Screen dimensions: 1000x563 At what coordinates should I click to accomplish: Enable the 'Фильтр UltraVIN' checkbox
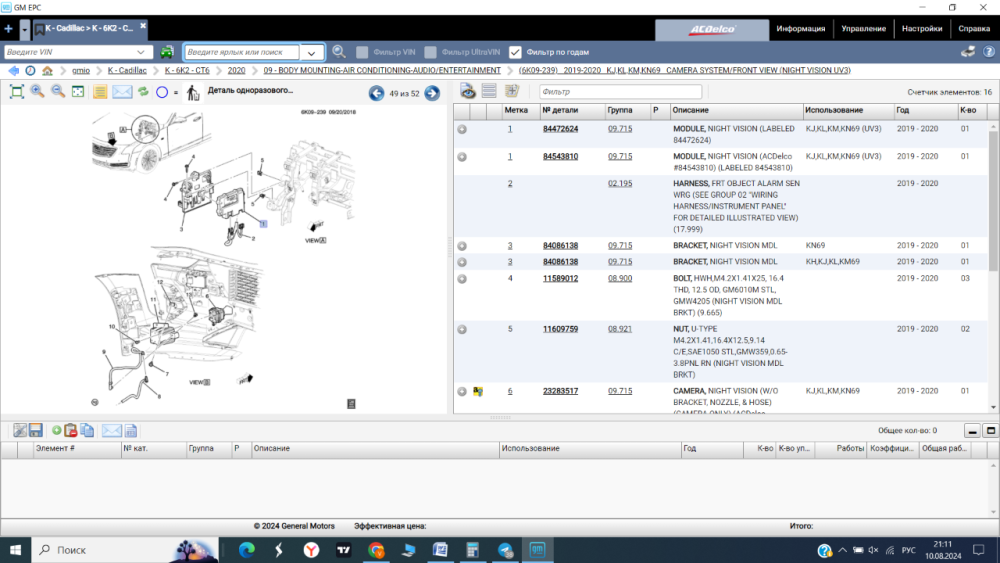(x=430, y=52)
